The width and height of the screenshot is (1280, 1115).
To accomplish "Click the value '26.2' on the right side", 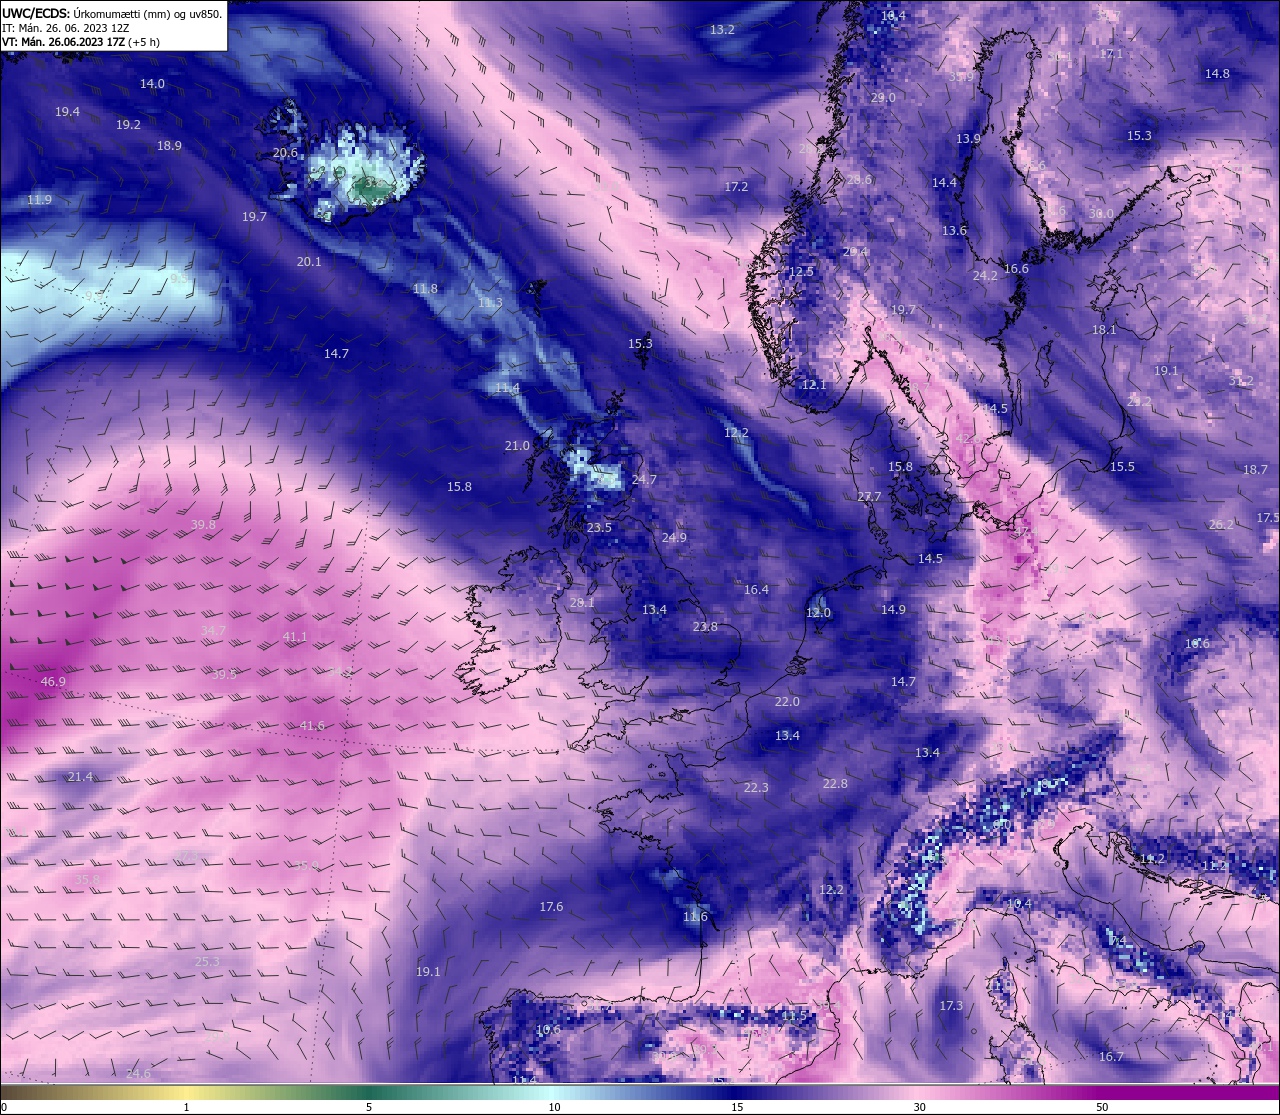I will pos(1221,525).
